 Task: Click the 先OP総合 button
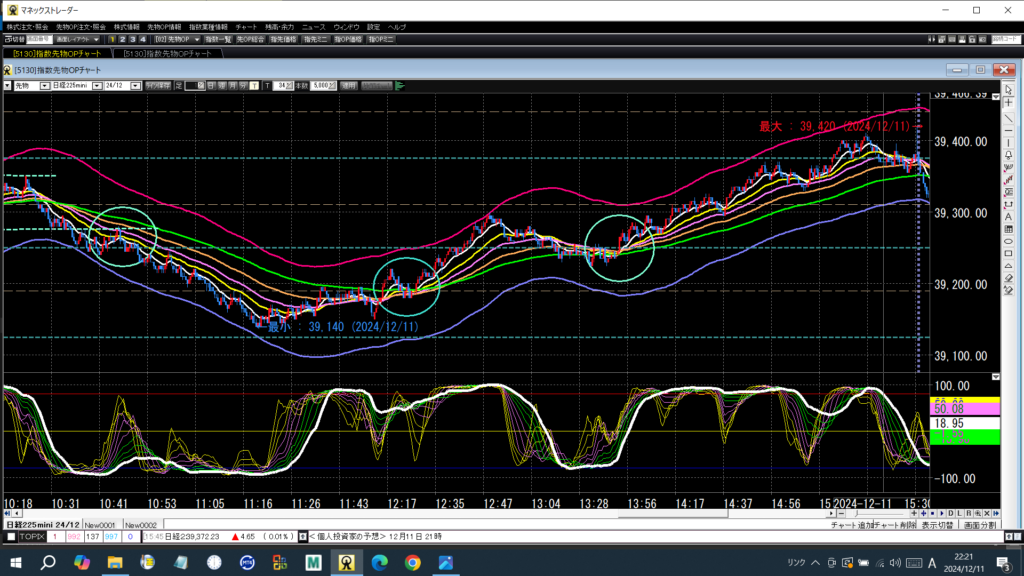[x=250, y=39]
